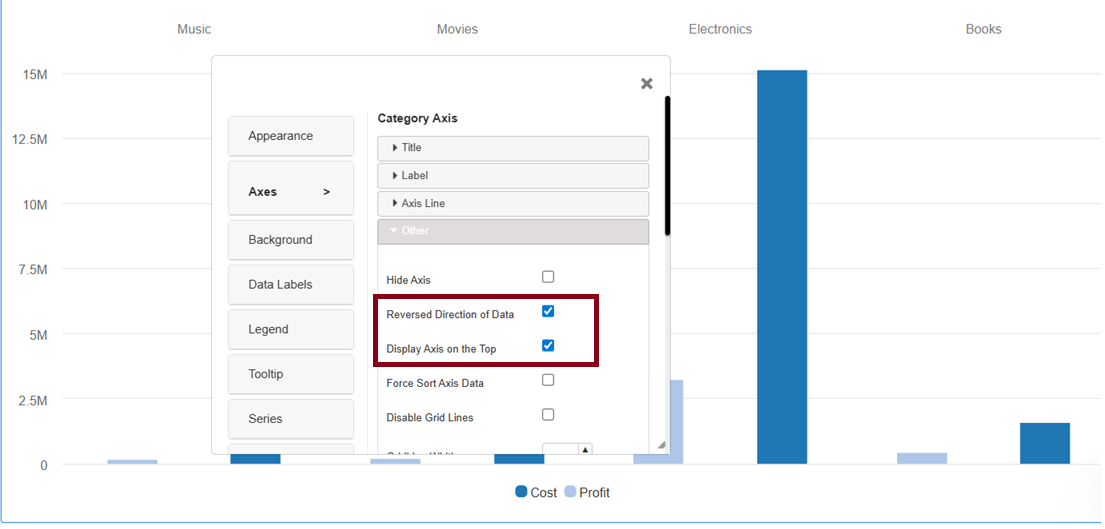Open the Appearance settings tab
This screenshot has height=529, width=1105.
[290, 136]
